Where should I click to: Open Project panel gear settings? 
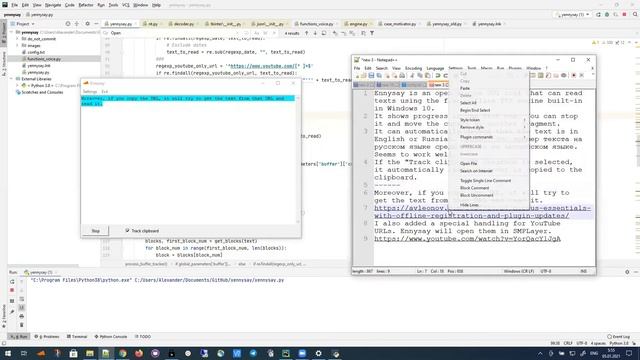click(87, 24)
